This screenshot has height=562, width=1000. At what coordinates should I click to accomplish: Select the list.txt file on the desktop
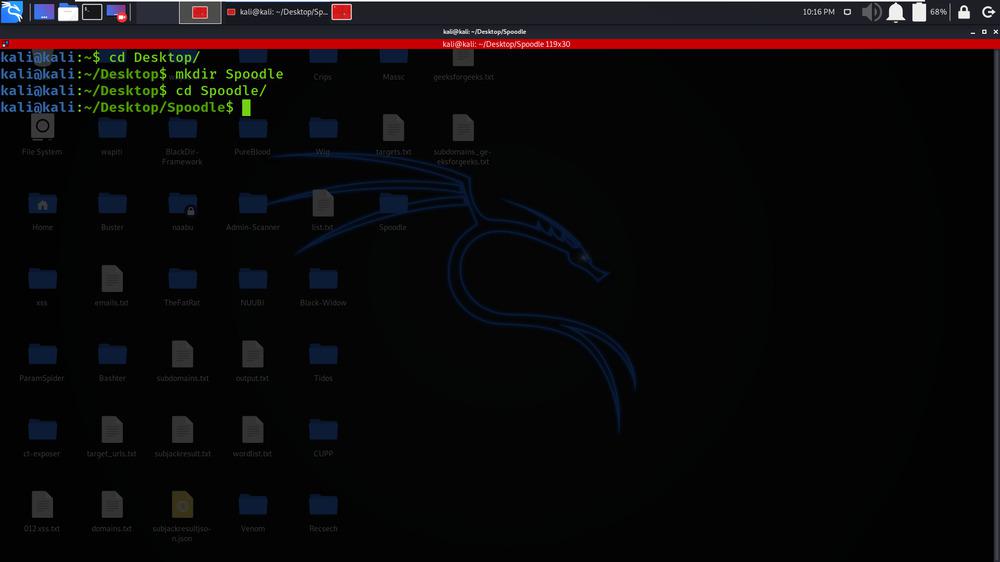coord(323,211)
